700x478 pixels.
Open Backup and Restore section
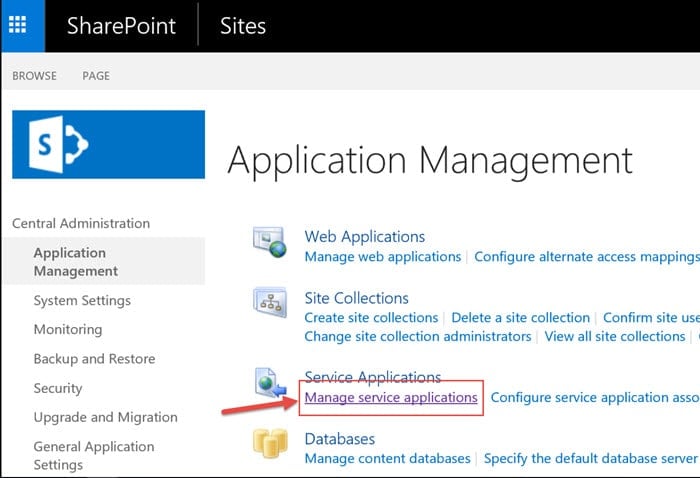(94, 359)
